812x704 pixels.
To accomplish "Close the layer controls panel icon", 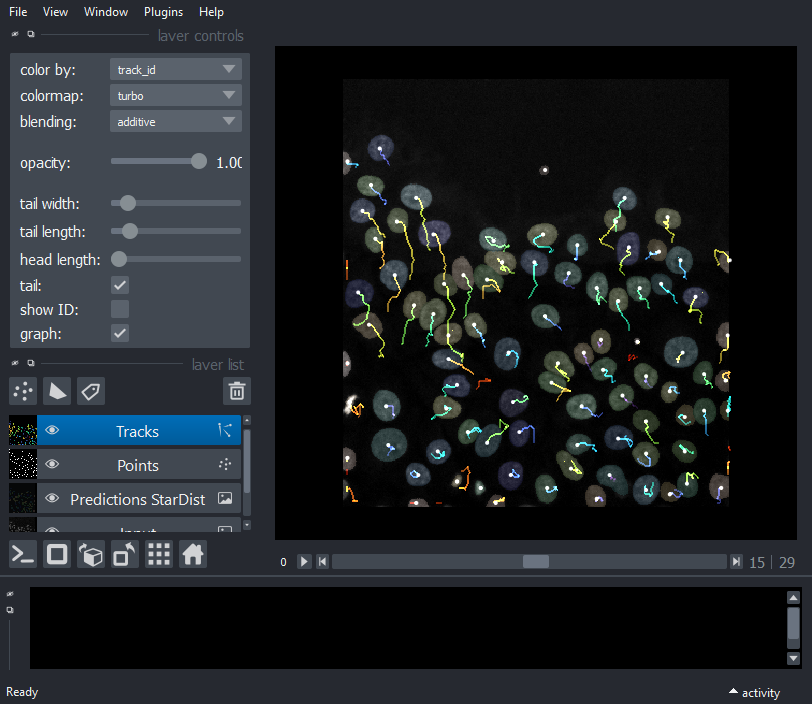I will point(15,34).
